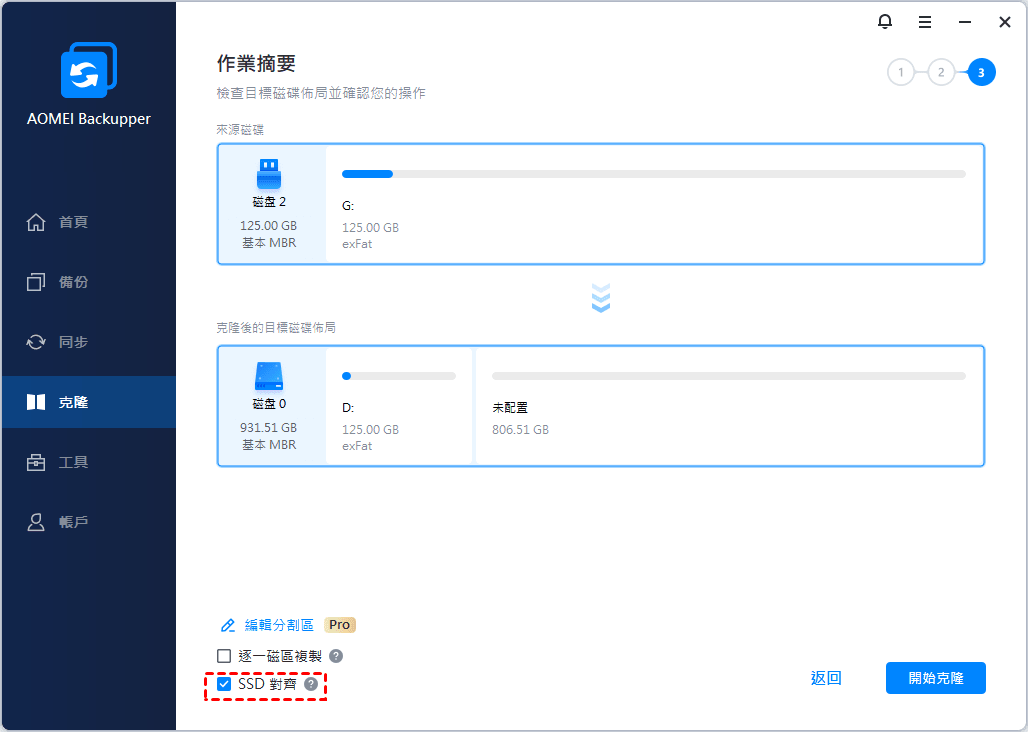Select the 克隆 clone section
The width and height of the screenshot is (1028, 732).
[89, 402]
